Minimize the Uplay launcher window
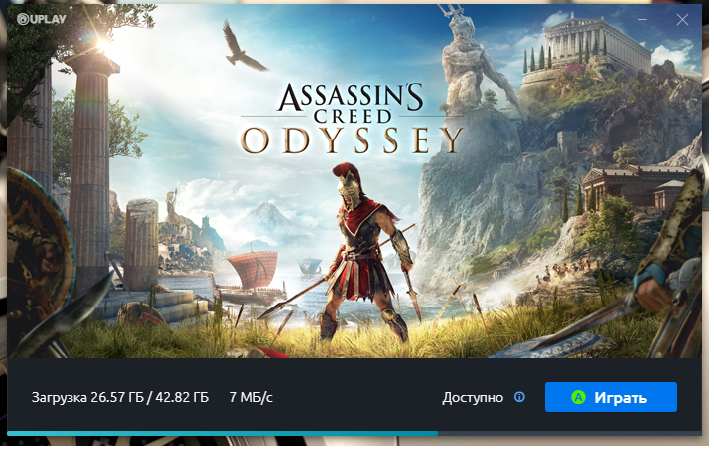 (642, 20)
